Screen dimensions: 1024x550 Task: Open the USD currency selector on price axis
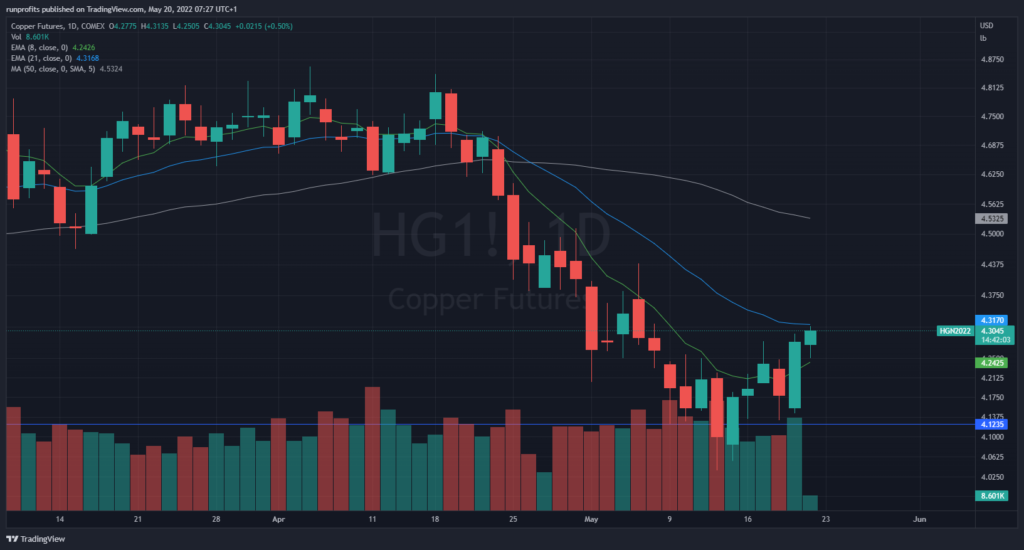pyautogui.click(x=986, y=25)
